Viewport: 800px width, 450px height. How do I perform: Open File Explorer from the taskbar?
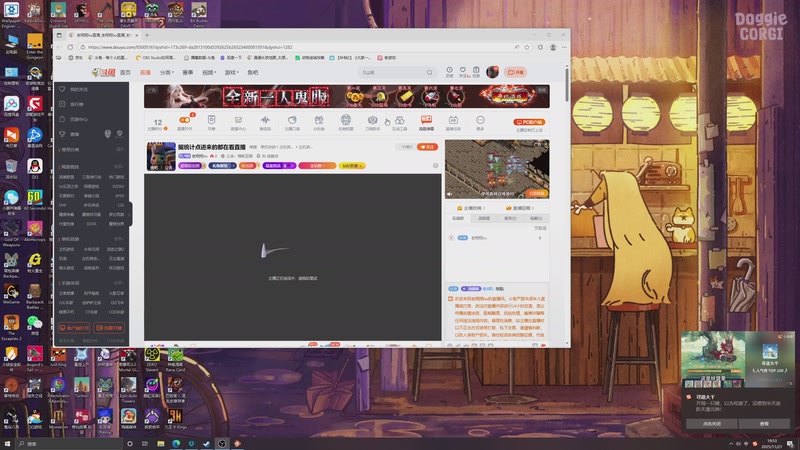click(161, 444)
